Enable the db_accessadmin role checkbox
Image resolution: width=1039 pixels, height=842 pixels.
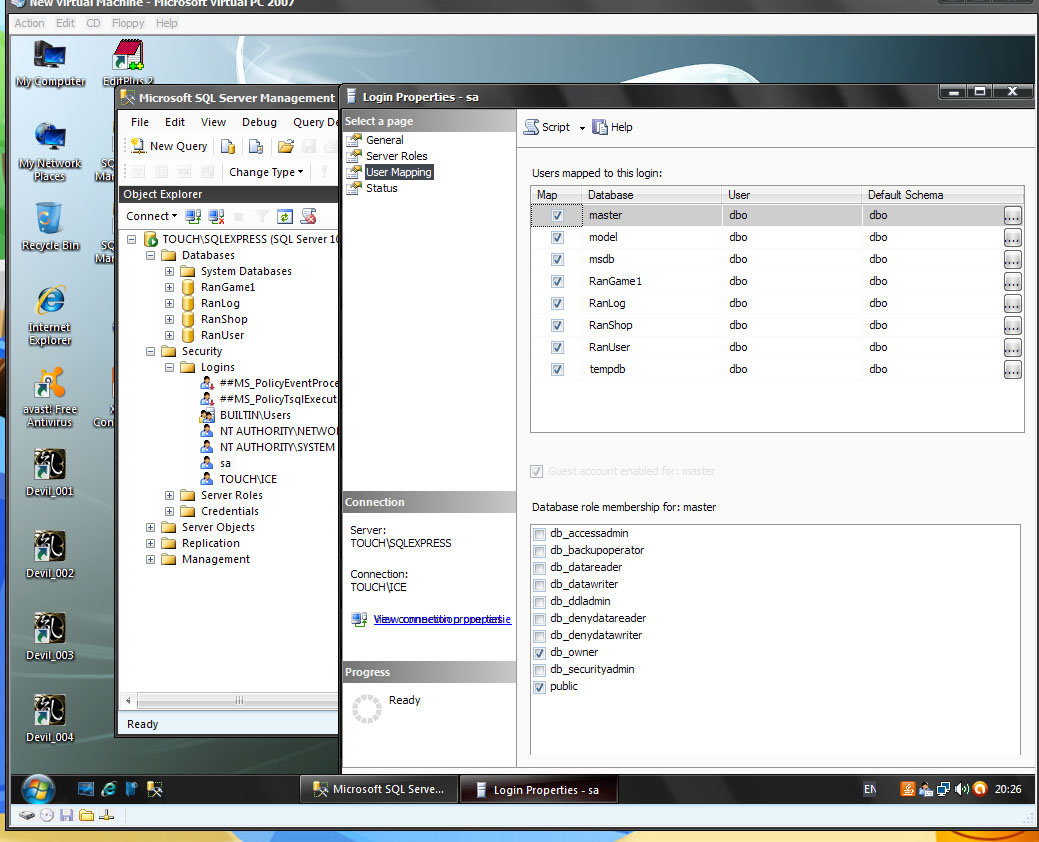point(539,534)
